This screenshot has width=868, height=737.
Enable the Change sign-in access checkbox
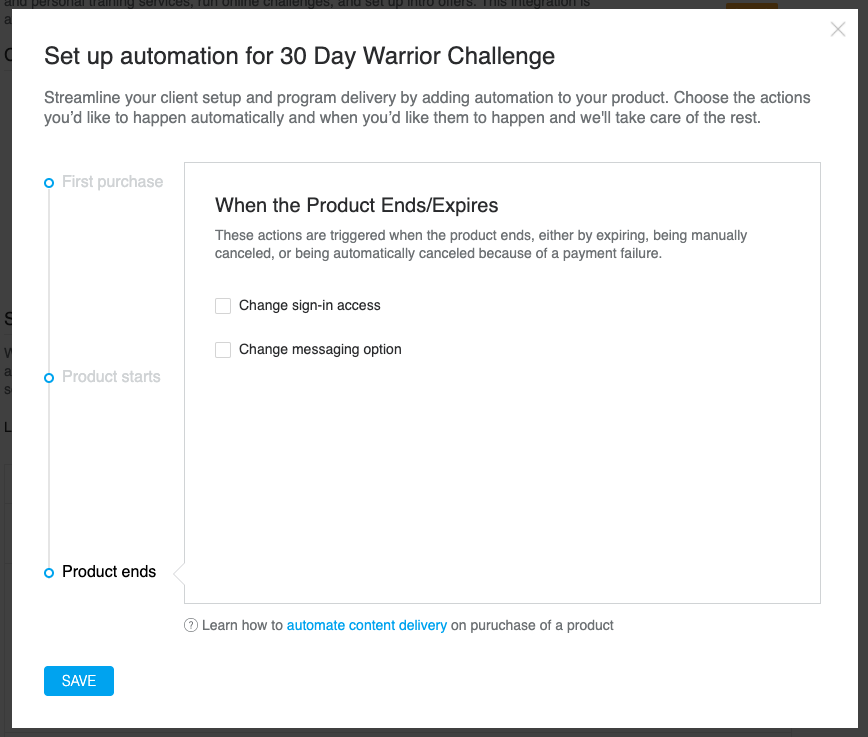[x=223, y=306]
